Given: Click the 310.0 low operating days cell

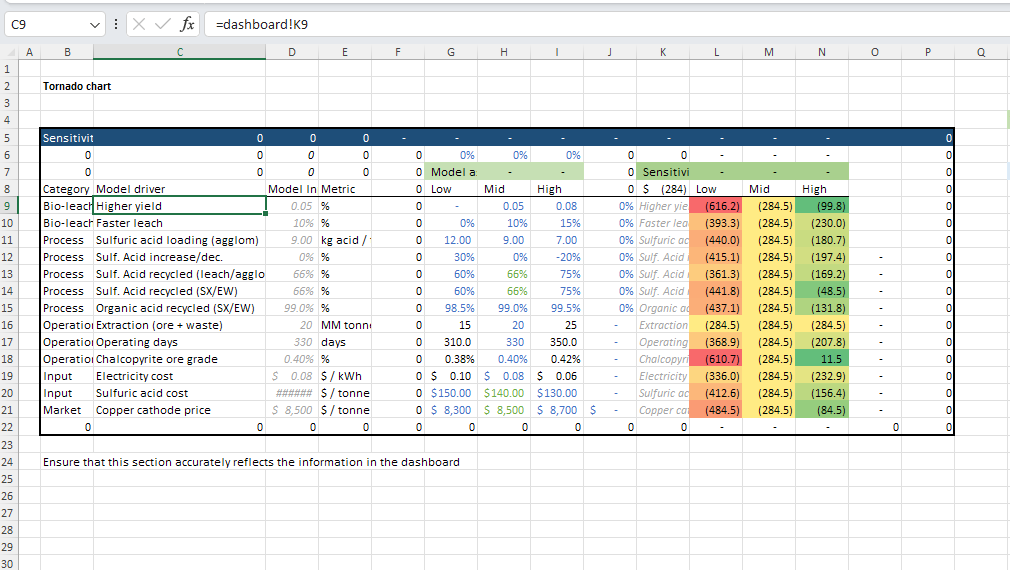Looking at the screenshot, I should (451, 342).
